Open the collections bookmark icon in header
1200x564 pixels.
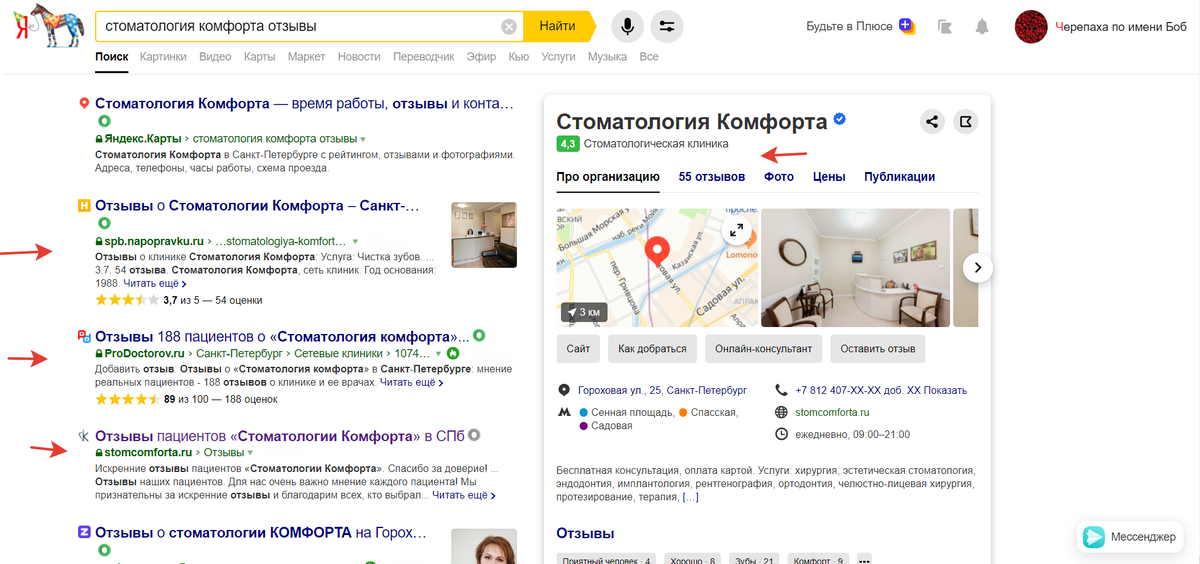[x=945, y=27]
